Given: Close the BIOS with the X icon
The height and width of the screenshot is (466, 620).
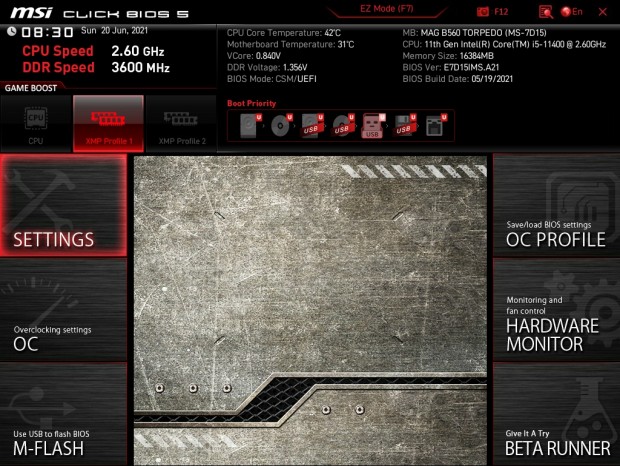Looking at the screenshot, I should point(603,12).
